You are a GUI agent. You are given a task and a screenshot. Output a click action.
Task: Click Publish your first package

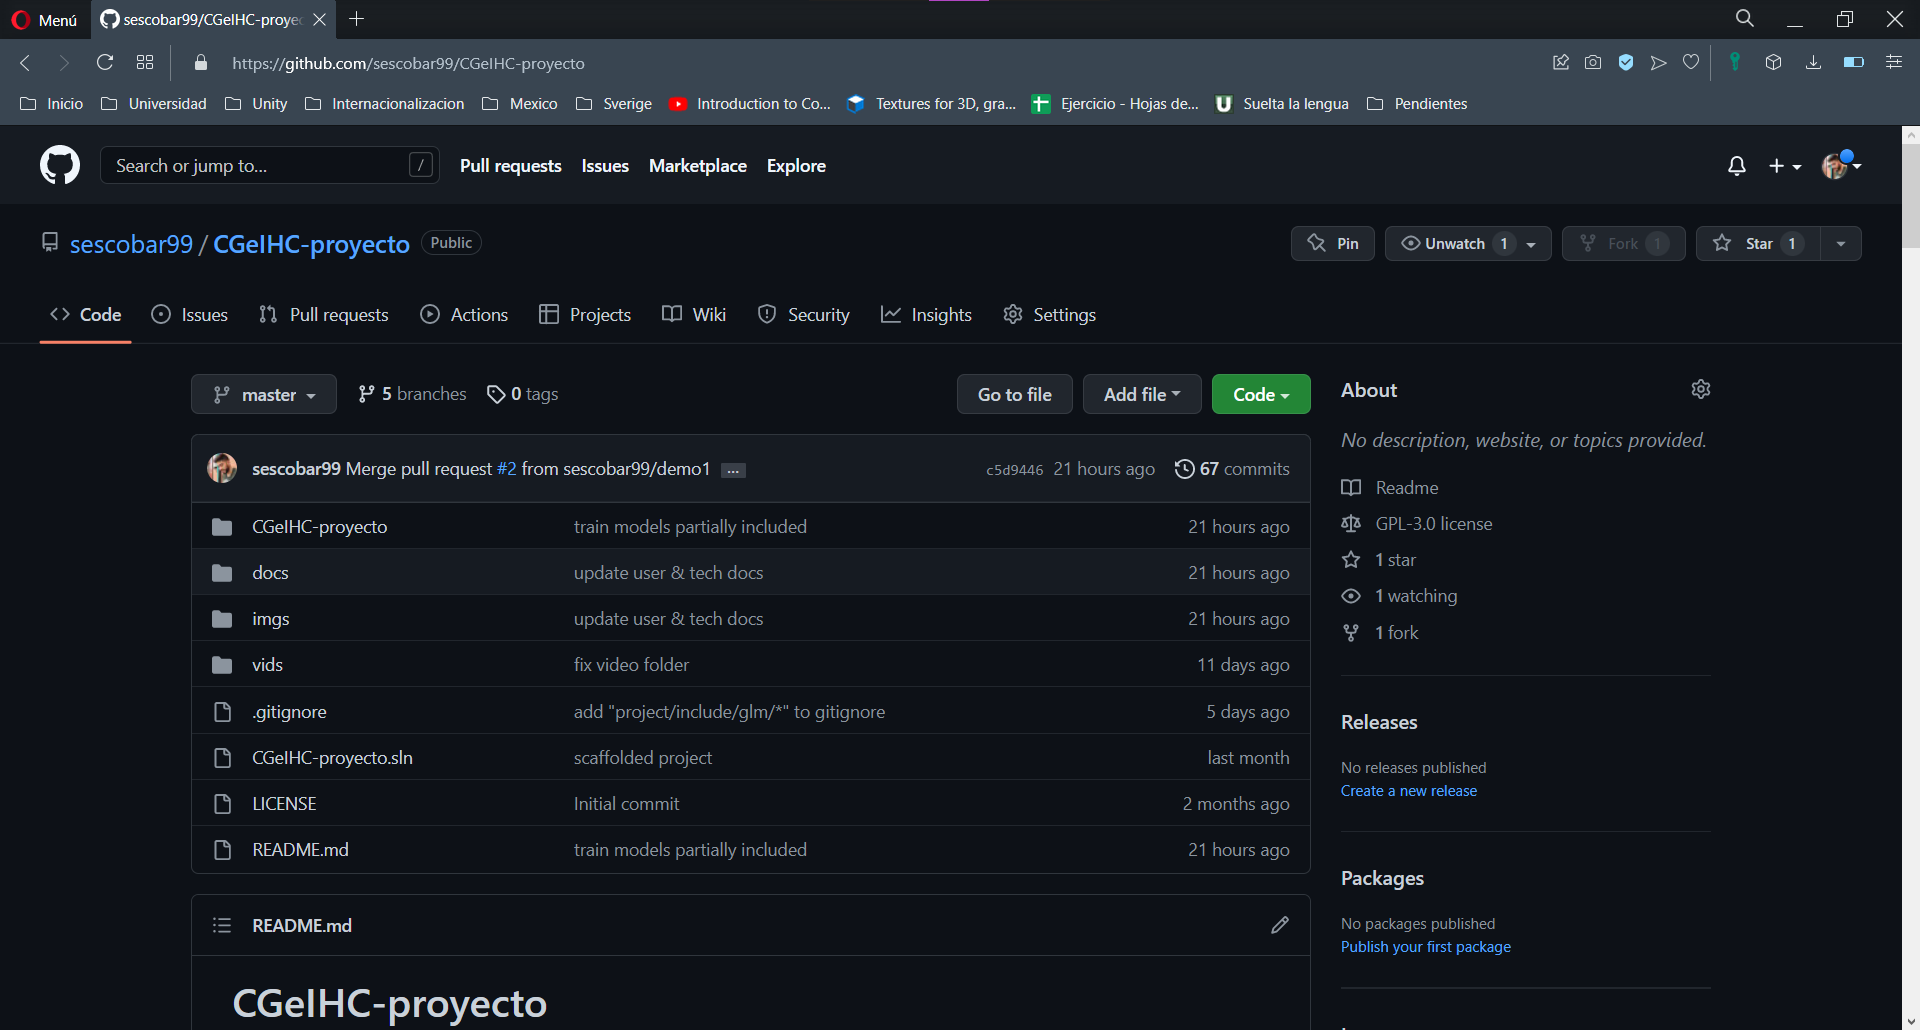coord(1426,946)
